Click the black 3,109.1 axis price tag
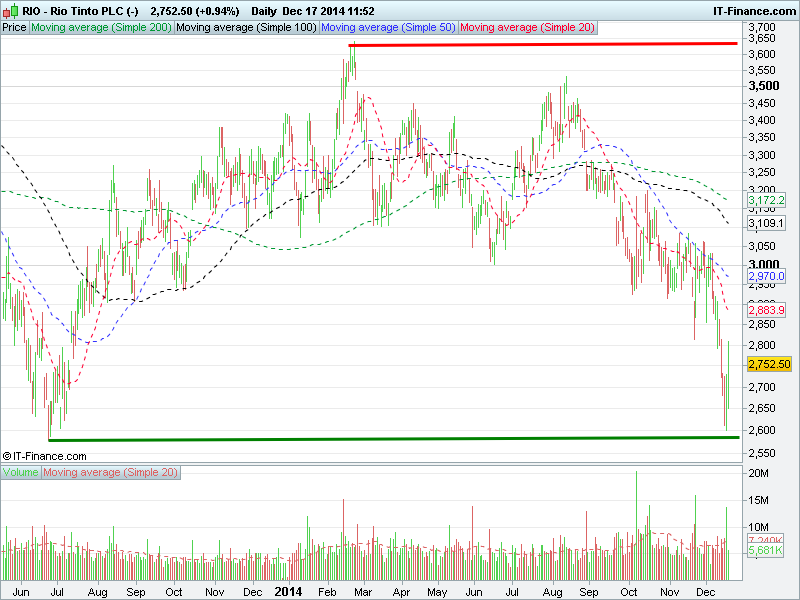Viewport: 800px width, 600px height. [768, 224]
